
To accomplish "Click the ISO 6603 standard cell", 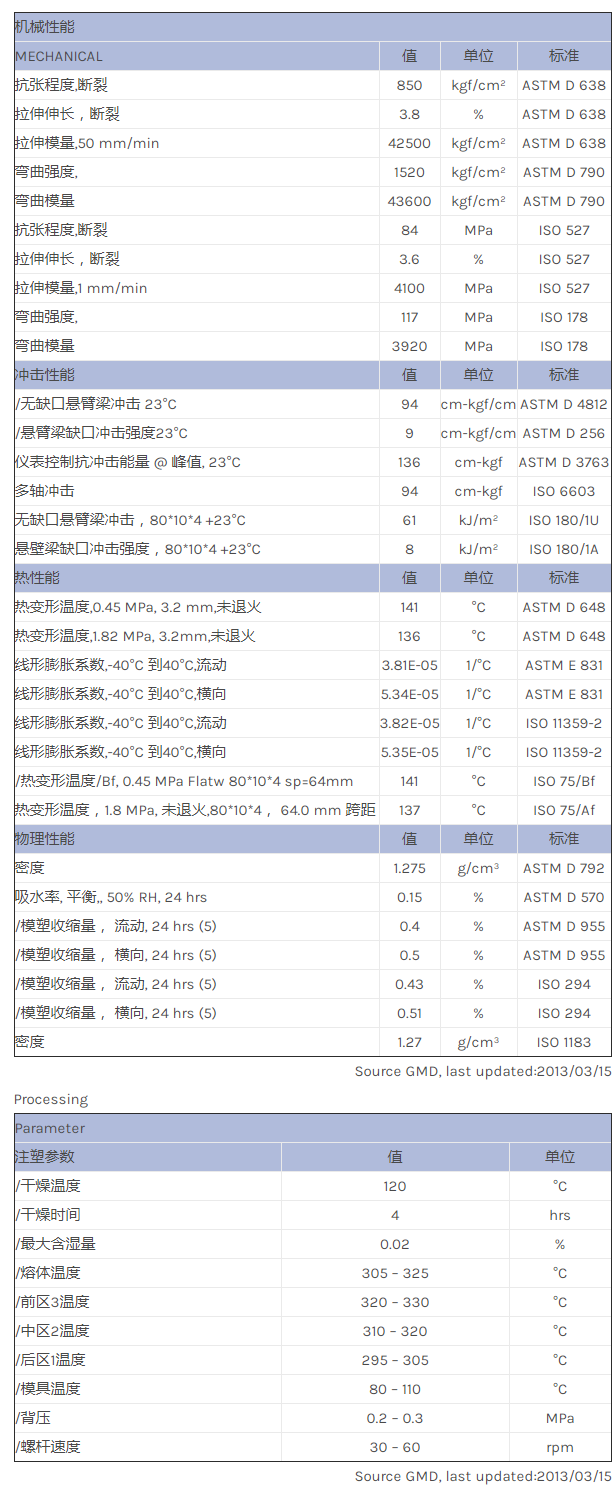I will (x=563, y=491).
